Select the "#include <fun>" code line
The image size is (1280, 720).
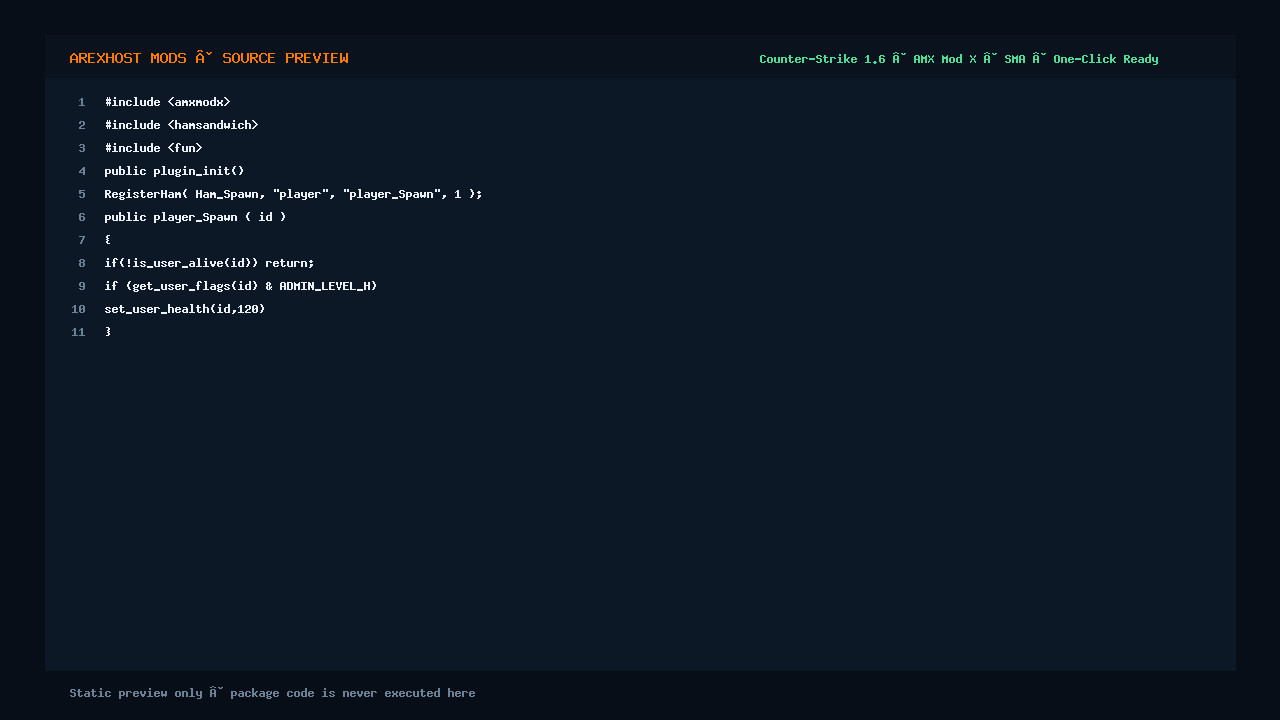tap(153, 148)
